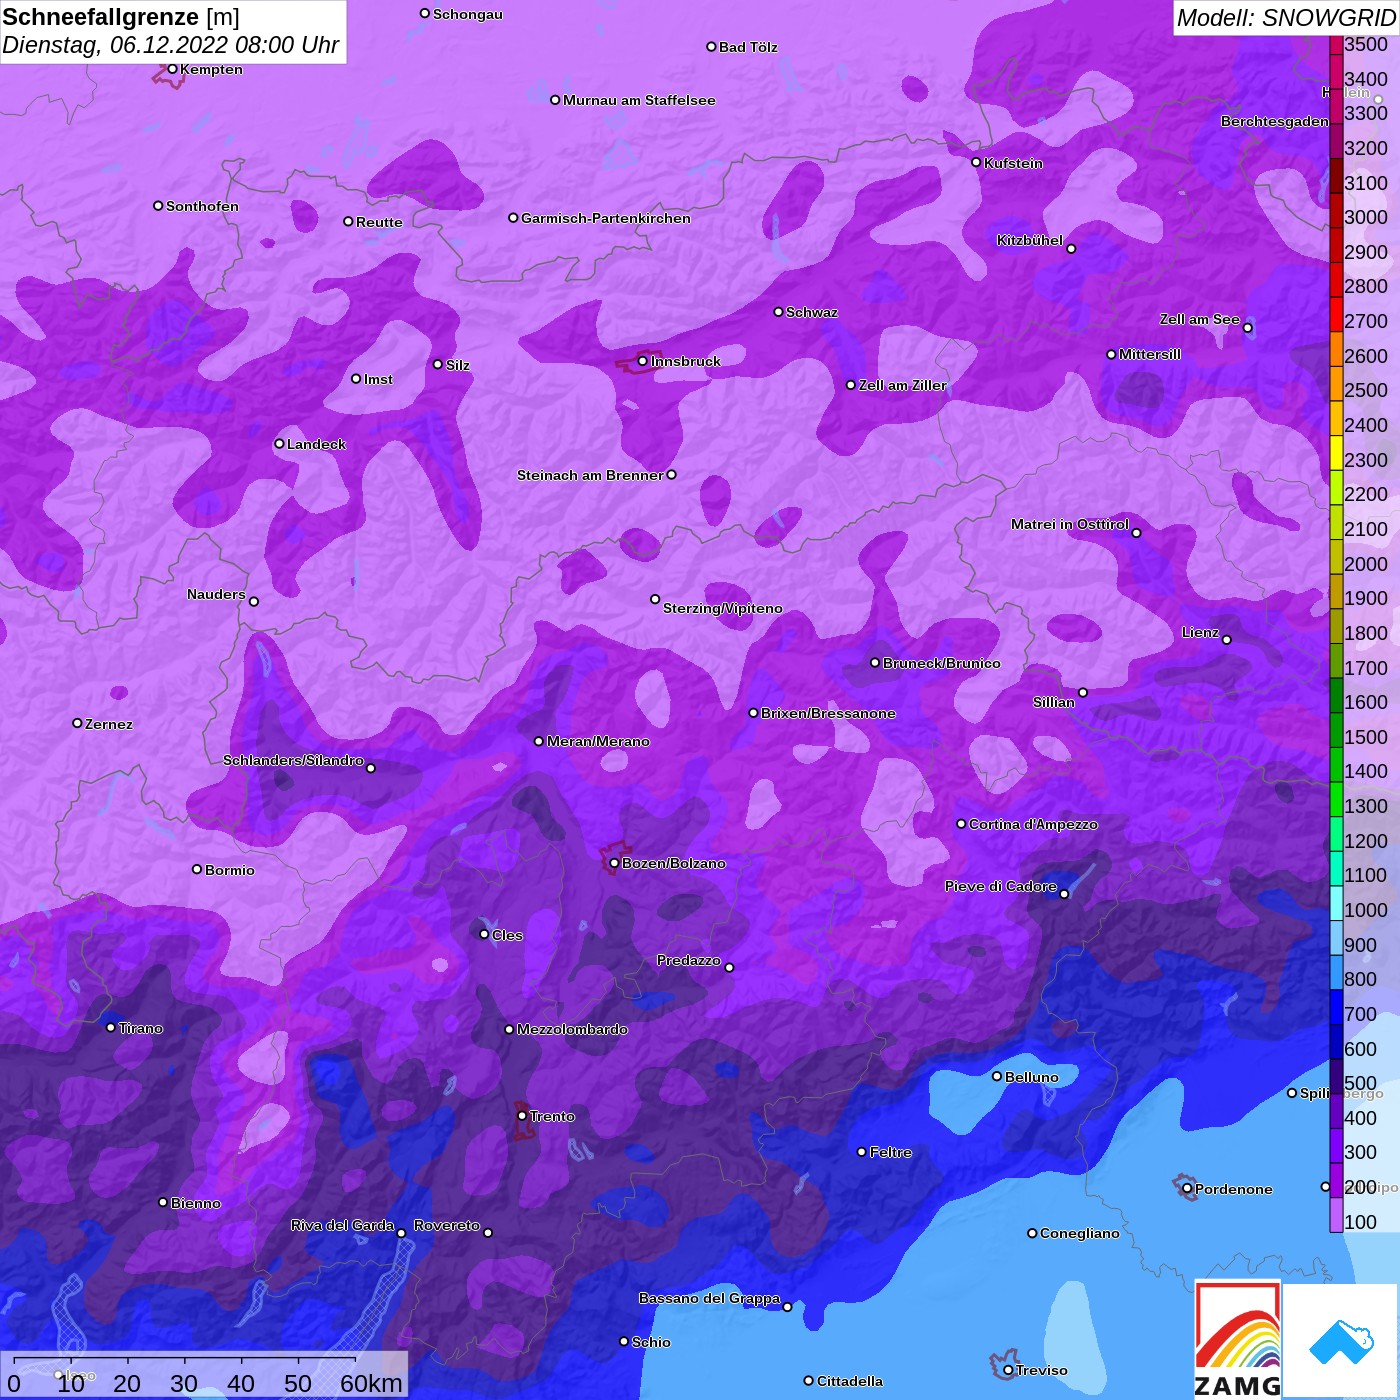Click the bright red legend swatch at 2700

point(1336,313)
